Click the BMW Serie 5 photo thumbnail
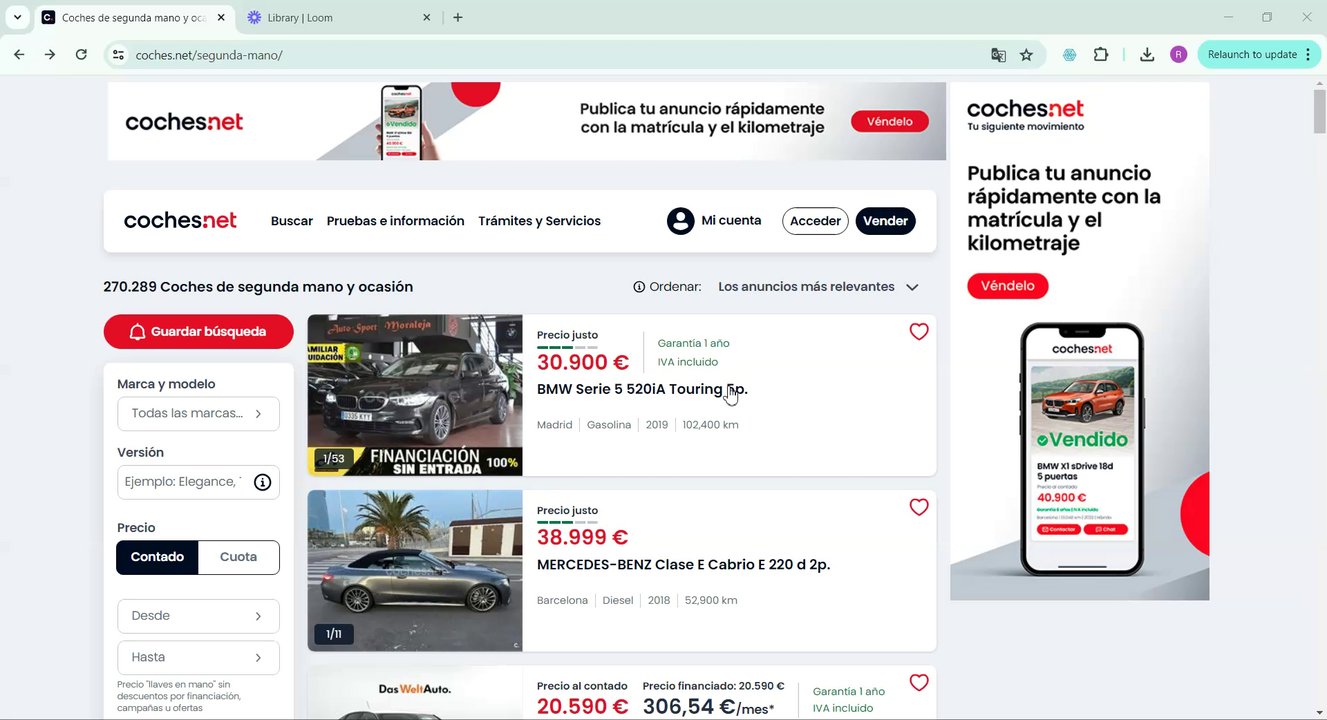Image resolution: width=1327 pixels, height=720 pixels. click(x=415, y=395)
